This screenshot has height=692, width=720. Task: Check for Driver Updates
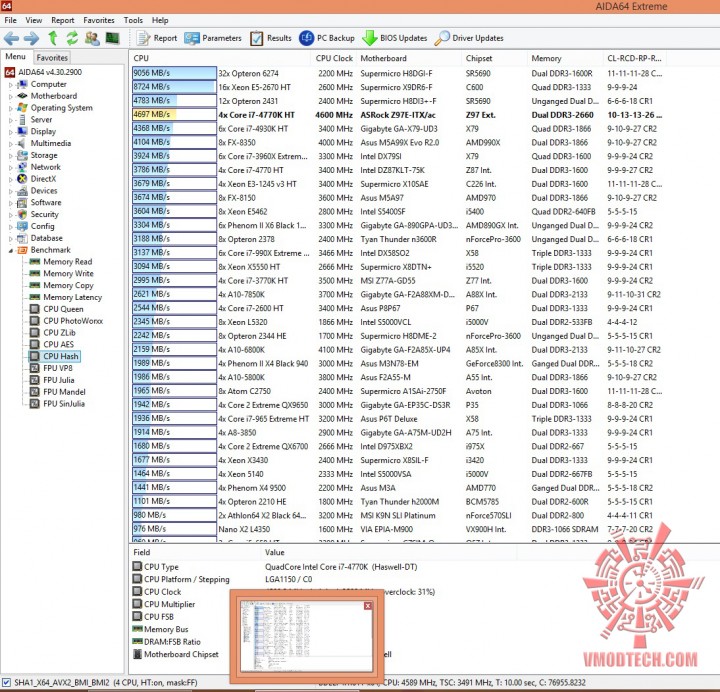pyautogui.click(x=469, y=38)
